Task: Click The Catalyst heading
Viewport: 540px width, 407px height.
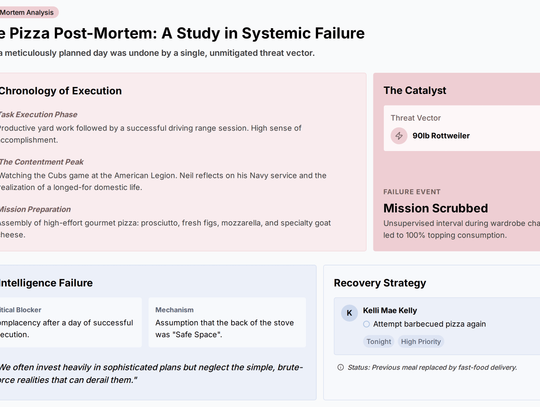Action: coord(415,90)
